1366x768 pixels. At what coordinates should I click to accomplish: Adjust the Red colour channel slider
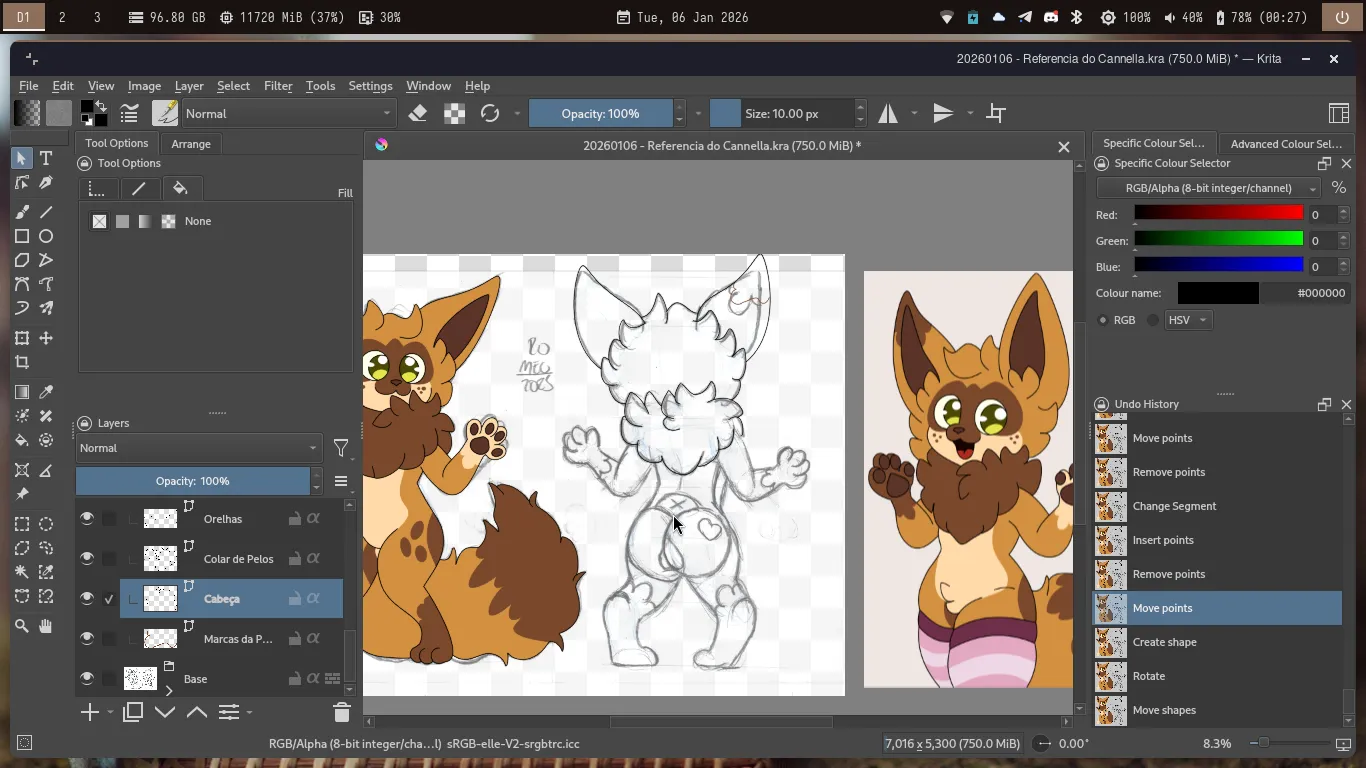1218,214
